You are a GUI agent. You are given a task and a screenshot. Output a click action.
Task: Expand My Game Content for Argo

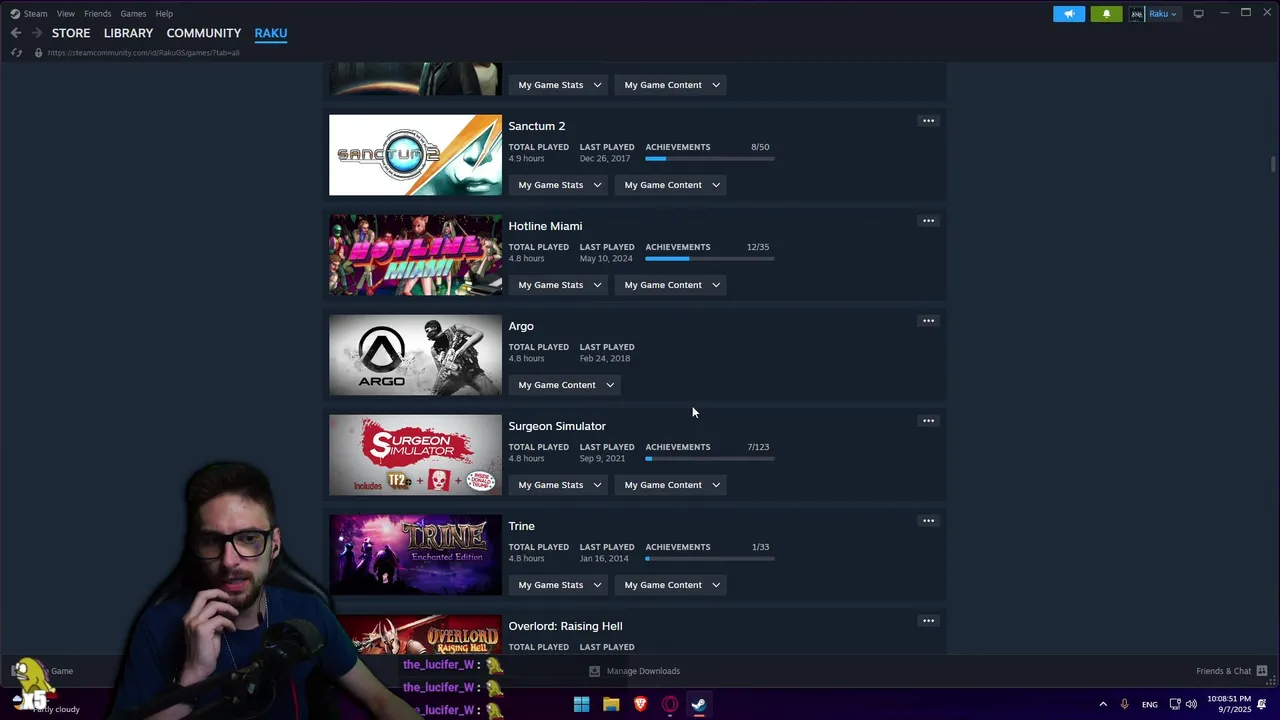point(566,385)
